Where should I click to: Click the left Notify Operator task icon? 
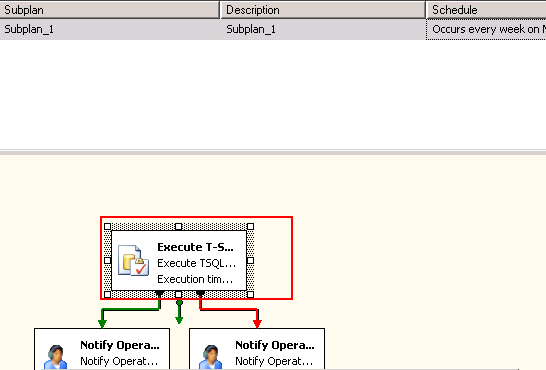tap(56, 357)
